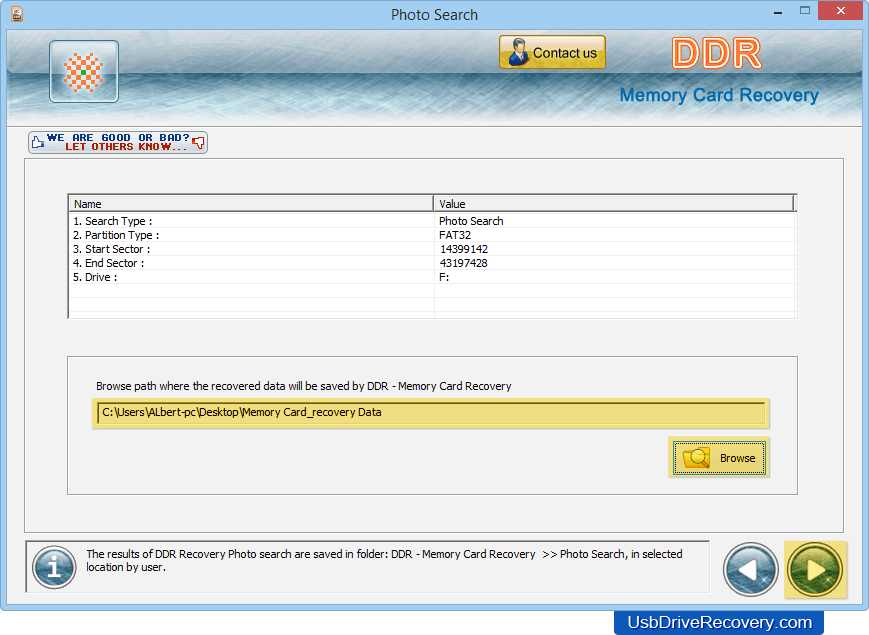Viewport: 869px width, 635px height.
Task: Click the 'results of DDR Recovery Photo search' message
Action: pos(384,560)
